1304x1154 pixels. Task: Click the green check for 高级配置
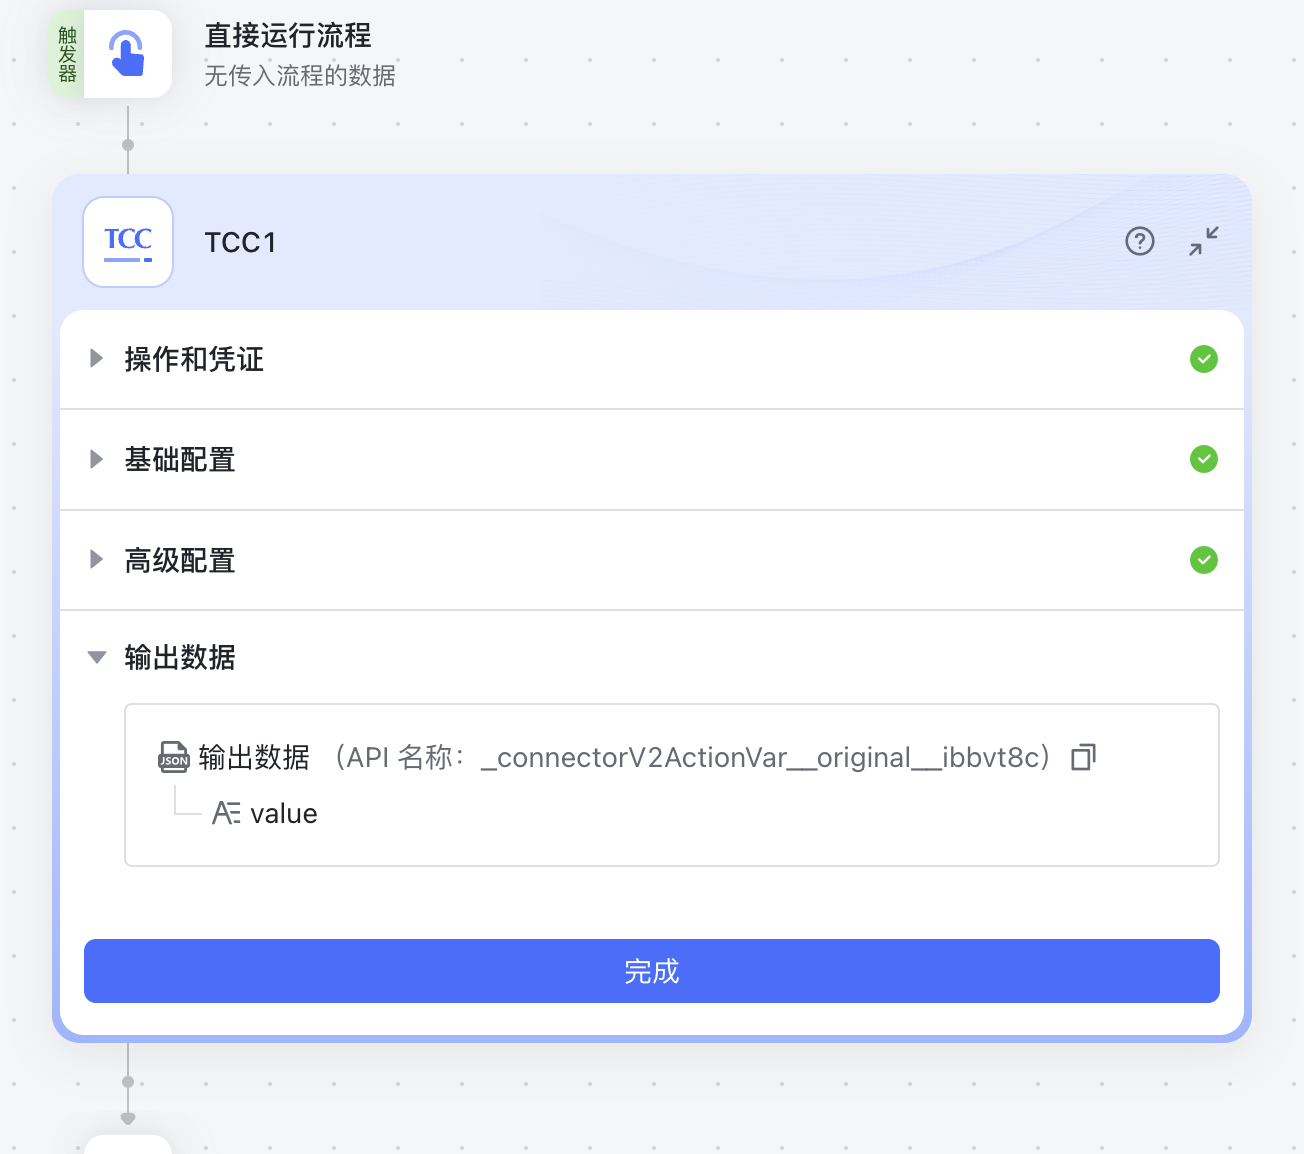point(1204,560)
